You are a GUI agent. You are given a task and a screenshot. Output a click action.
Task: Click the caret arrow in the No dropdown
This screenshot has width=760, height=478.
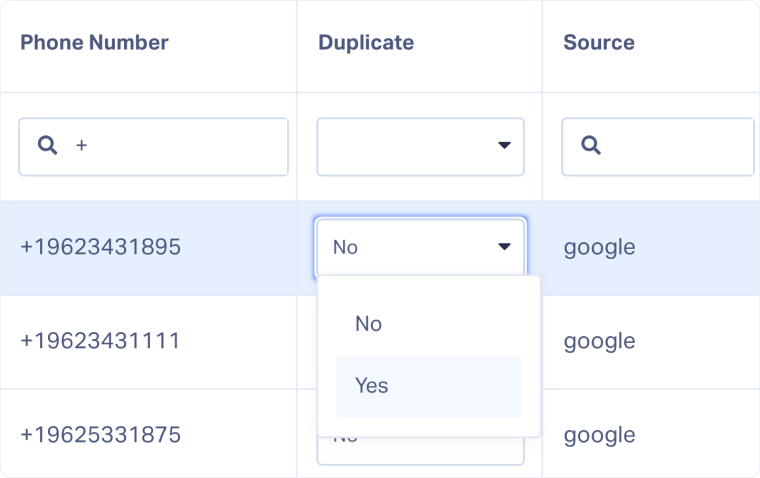point(504,247)
